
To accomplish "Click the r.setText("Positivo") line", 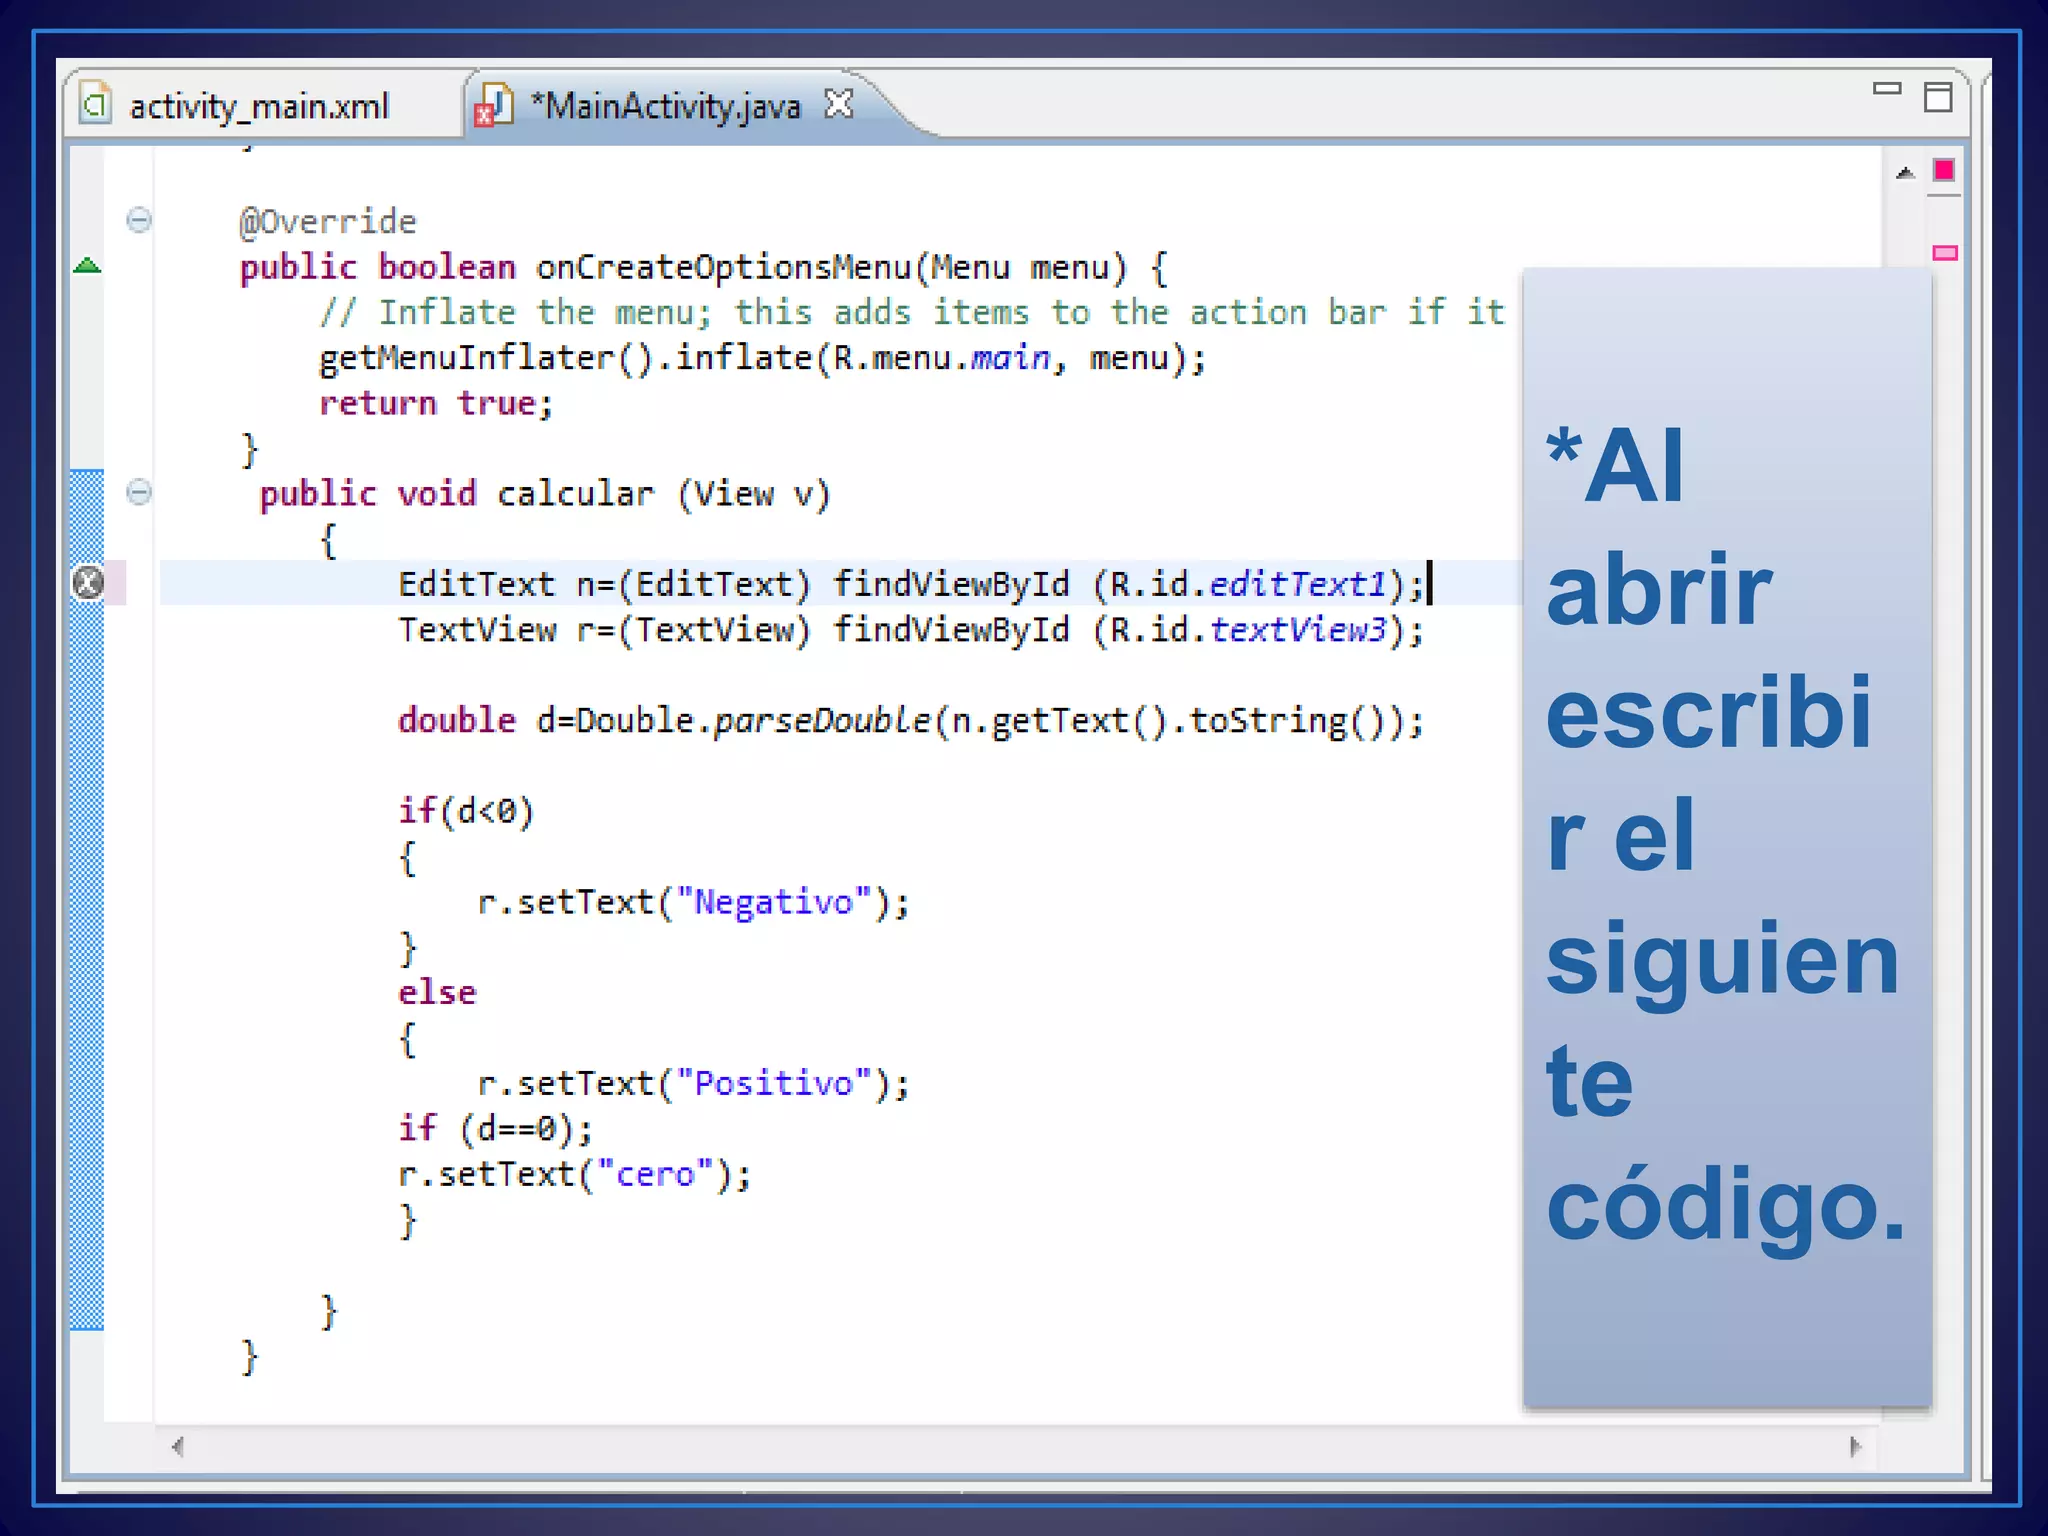I will click(x=693, y=1084).
